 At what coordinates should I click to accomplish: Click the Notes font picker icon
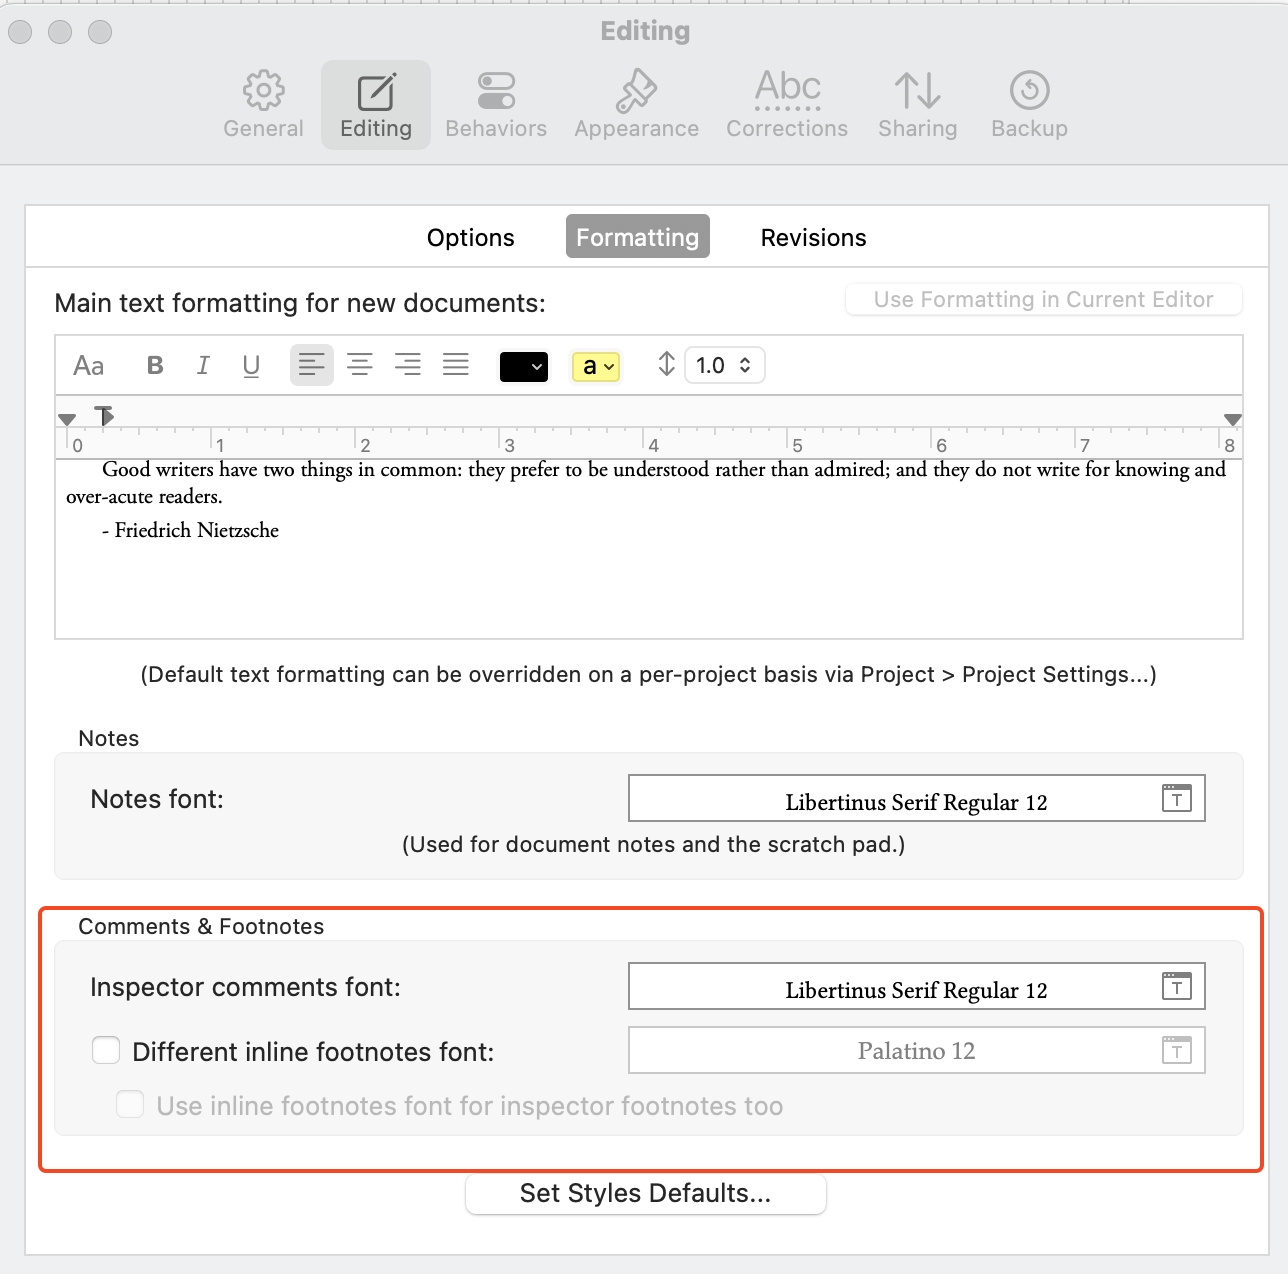point(1177,798)
